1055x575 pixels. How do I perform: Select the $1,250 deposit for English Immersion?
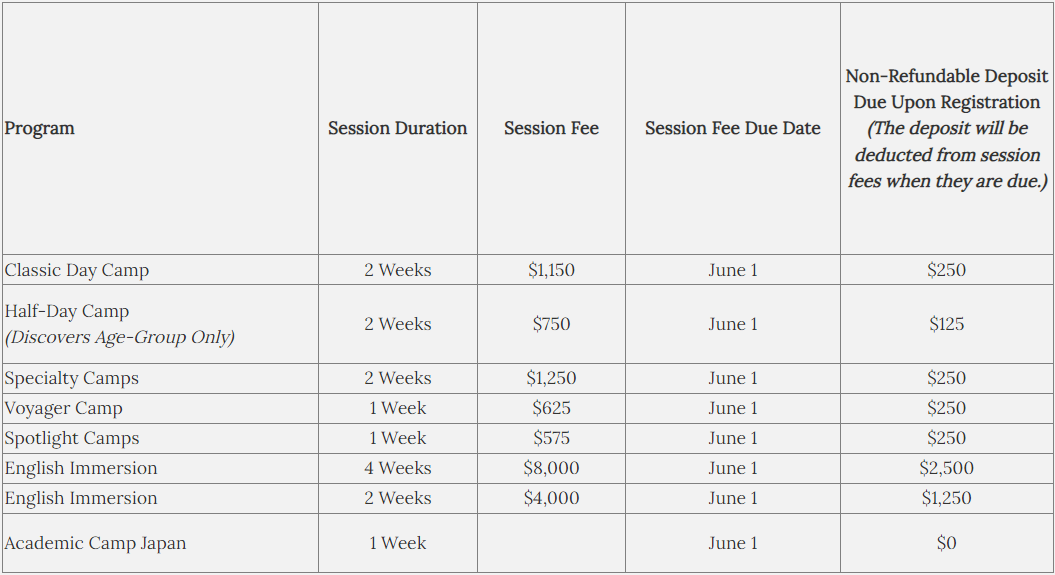[x=947, y=498]
